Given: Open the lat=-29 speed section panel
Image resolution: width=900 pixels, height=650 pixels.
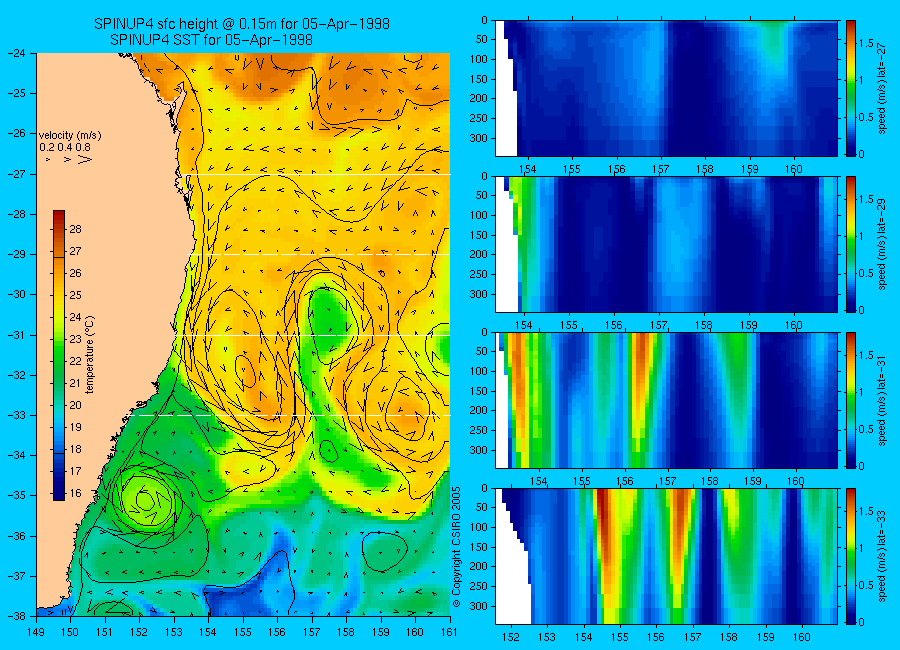Looking at the screenshot, I should (x=666, y=244).
